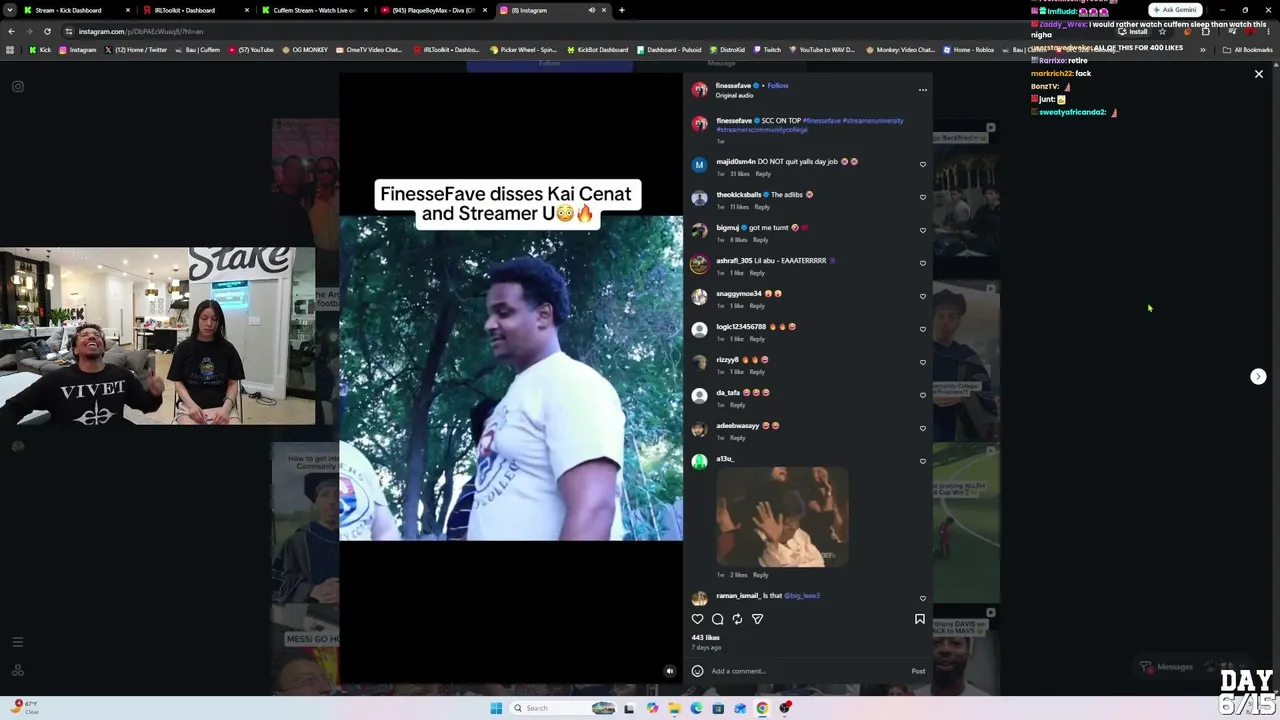The height and width of the screenshot is (720, 1280).
Task: Open Microsoft Store from the taskbar
Action: [x=718, y=708]
